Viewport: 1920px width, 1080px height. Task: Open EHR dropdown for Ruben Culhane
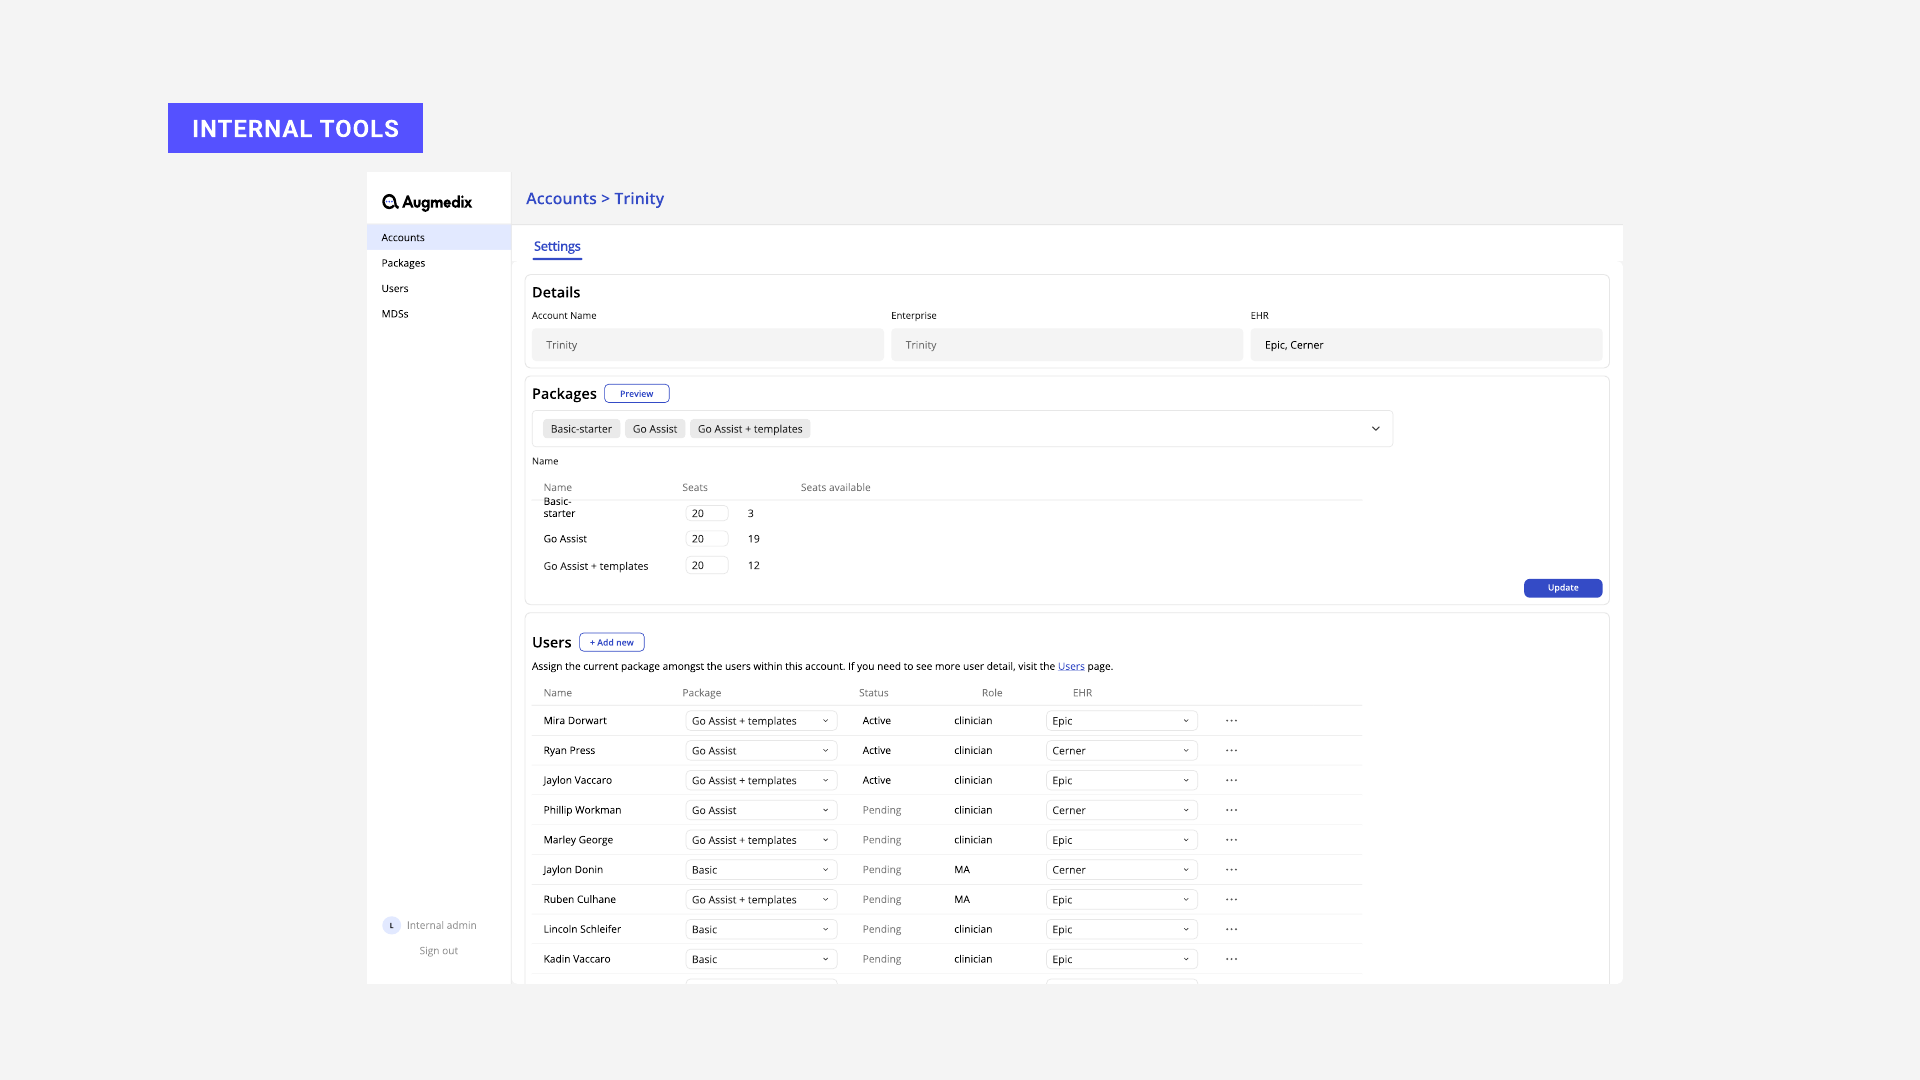(x=1121, y=900)
